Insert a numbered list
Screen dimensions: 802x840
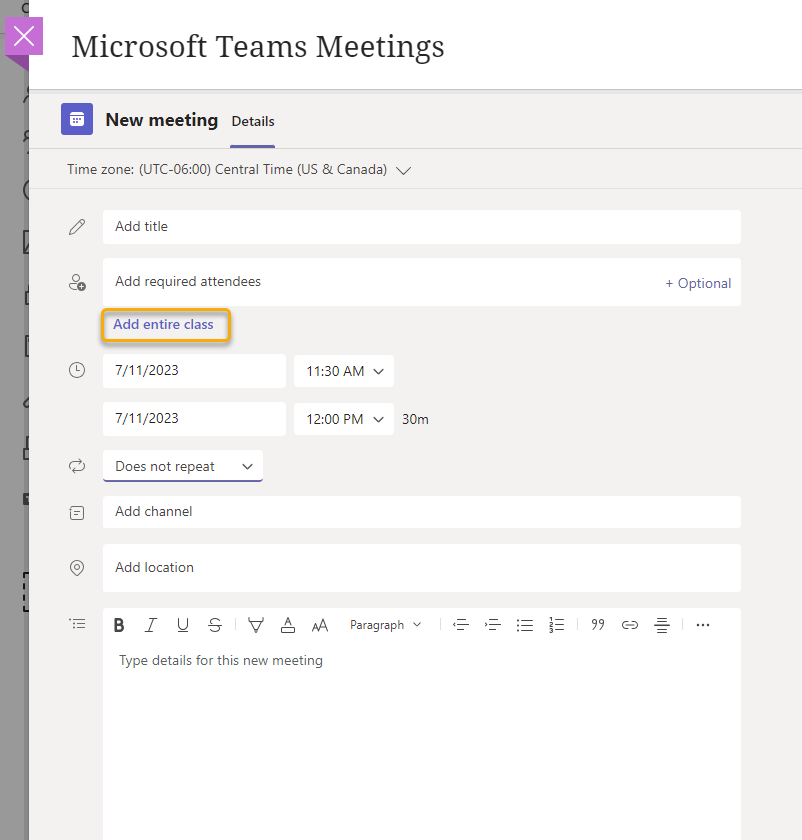[557, 625]
